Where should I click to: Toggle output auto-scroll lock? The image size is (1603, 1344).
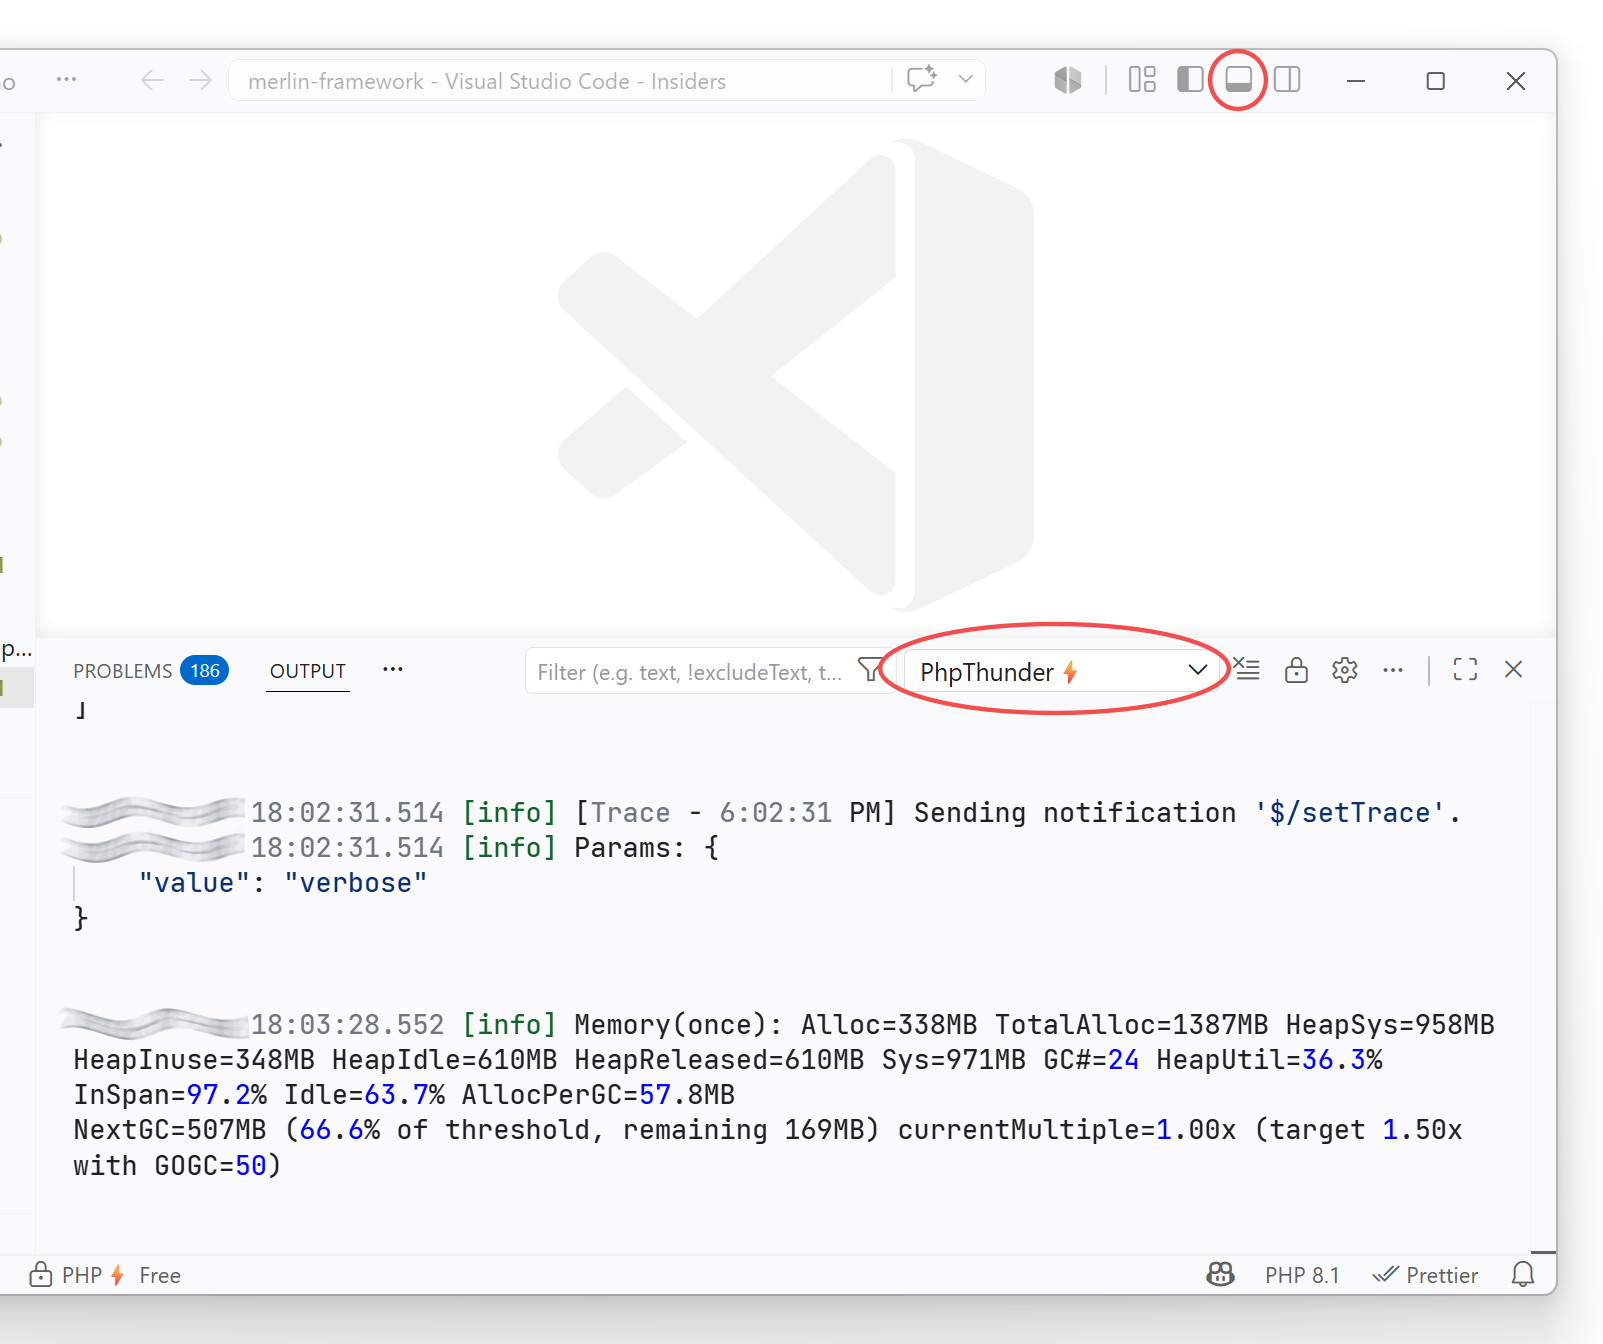click(x=1296, y=669)
